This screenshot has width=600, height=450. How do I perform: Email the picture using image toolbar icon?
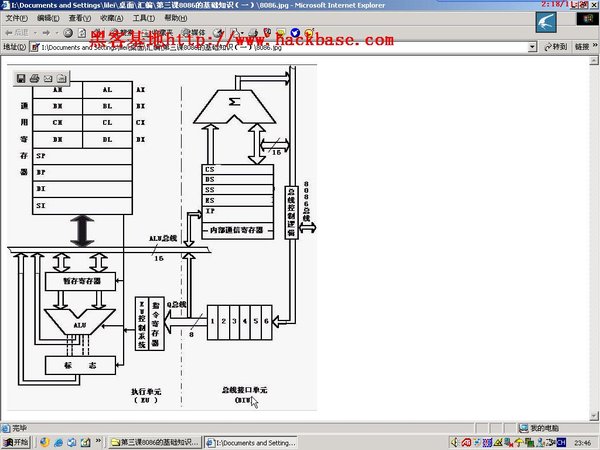(x=47, y=77)
